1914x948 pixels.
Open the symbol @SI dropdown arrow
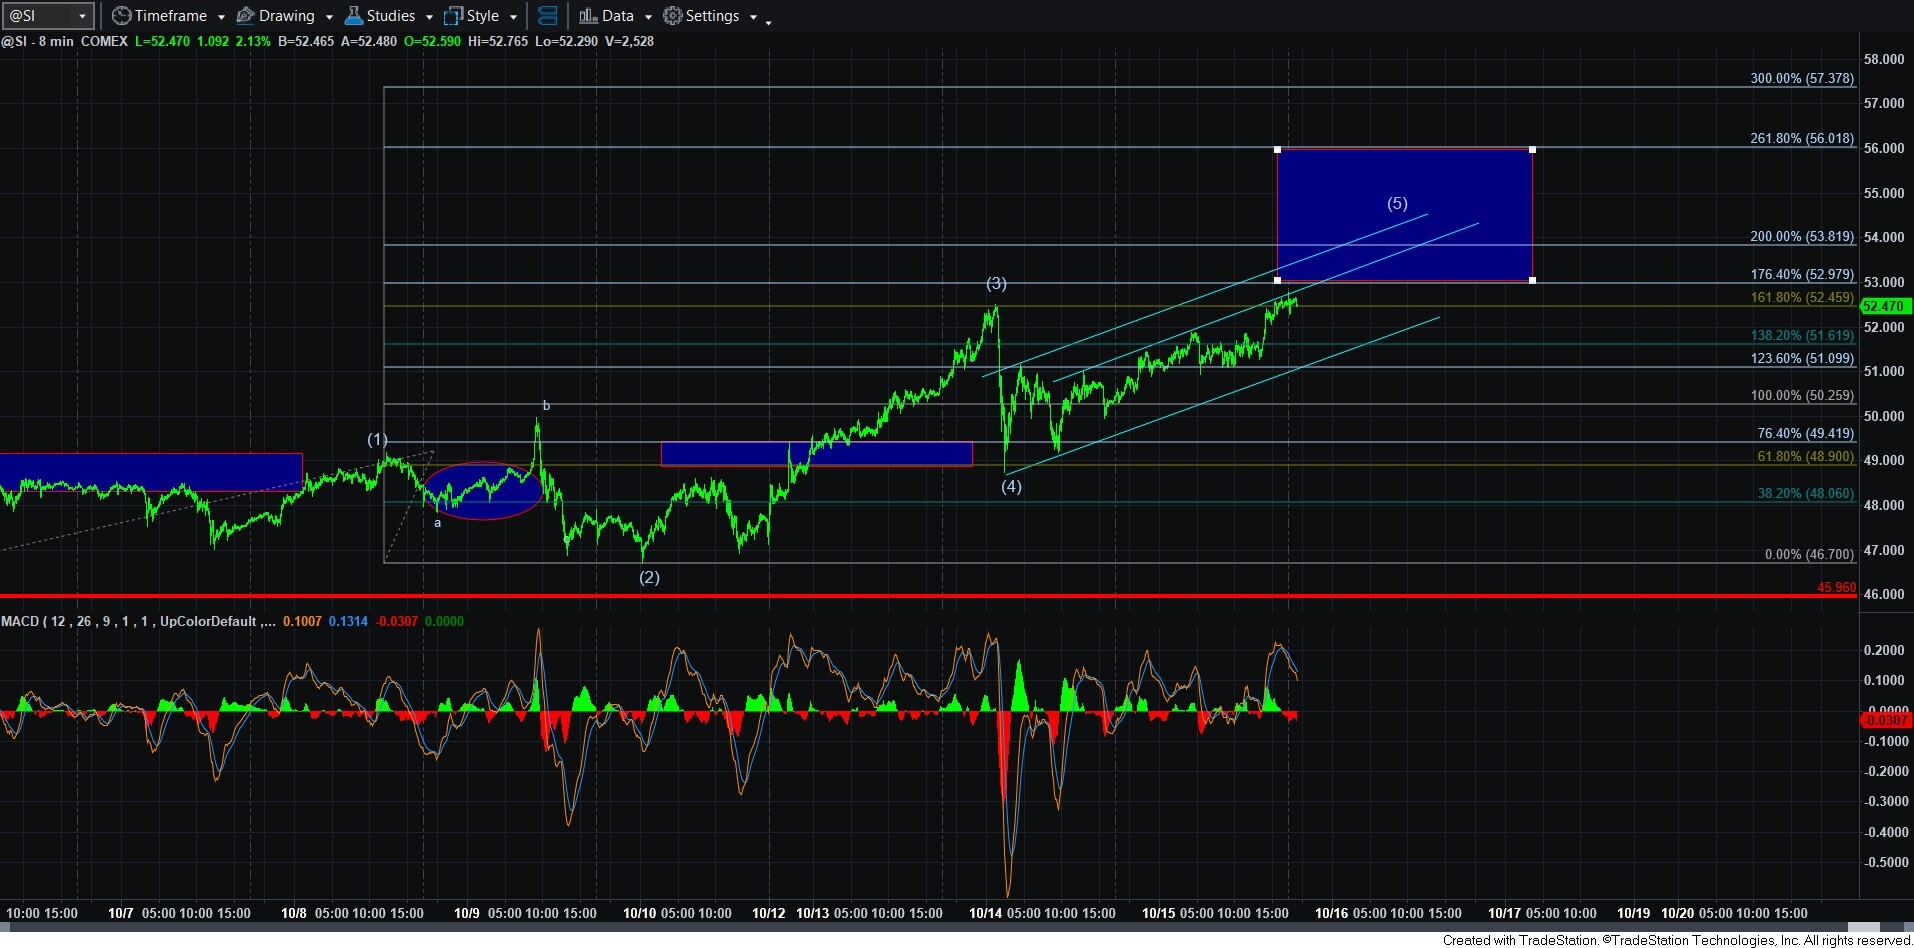[82, 16]
